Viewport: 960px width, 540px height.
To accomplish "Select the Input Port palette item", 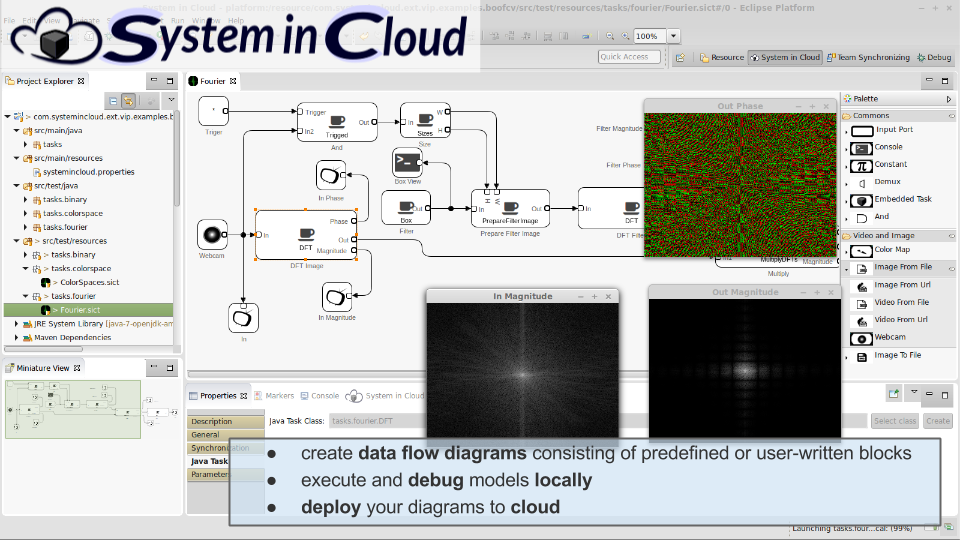I will (x=882, y=130).
